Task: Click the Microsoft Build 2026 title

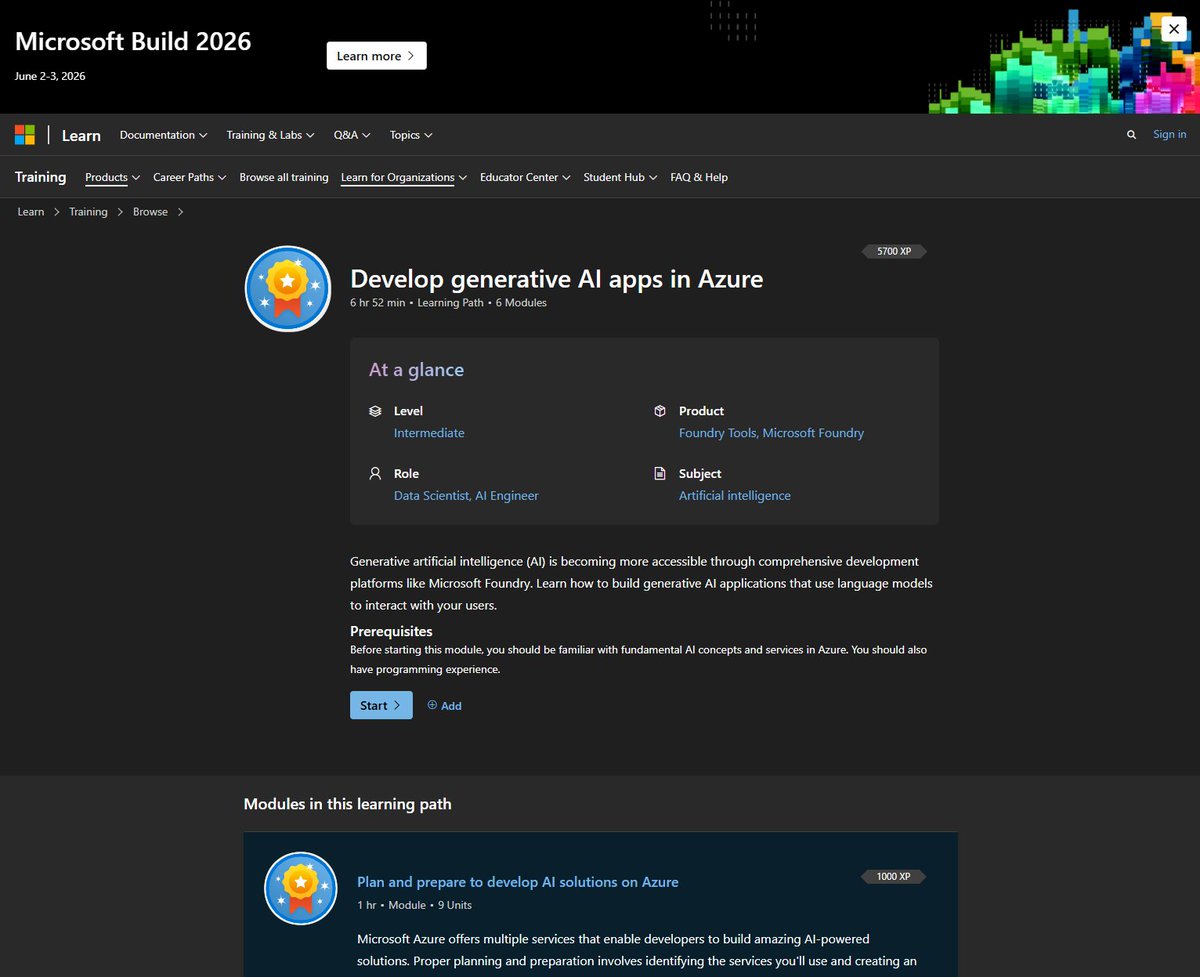Action: (x=133, y=41)
